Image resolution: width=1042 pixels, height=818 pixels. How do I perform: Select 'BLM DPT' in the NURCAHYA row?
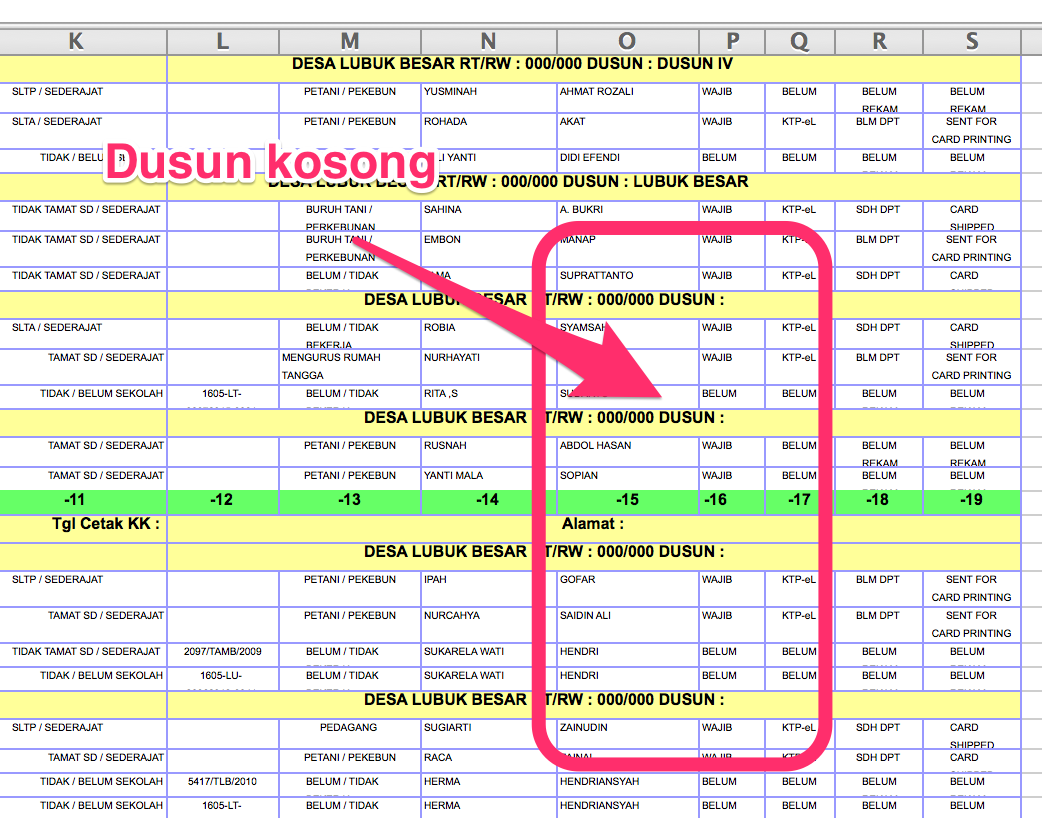point(879,625)
